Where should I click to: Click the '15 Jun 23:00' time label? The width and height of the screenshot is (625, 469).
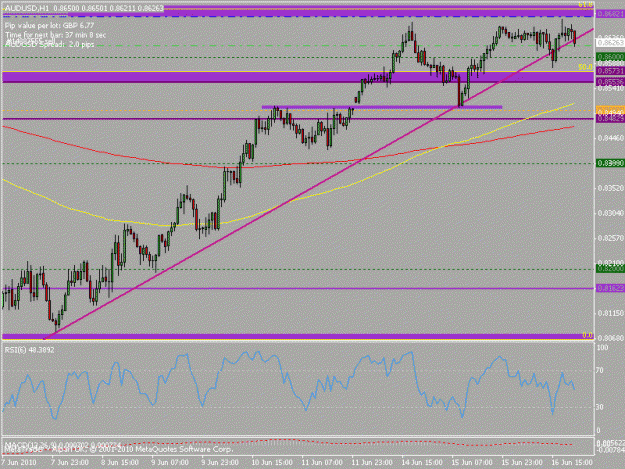[x=521, y=462]
